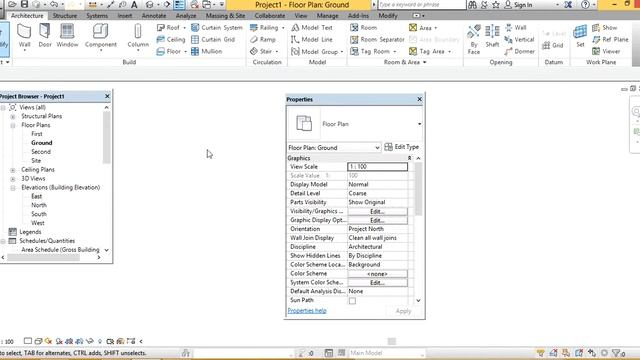Viewport: 640px width, 360px height.
Task: Select the Stair tool
Action: (264, 51)
